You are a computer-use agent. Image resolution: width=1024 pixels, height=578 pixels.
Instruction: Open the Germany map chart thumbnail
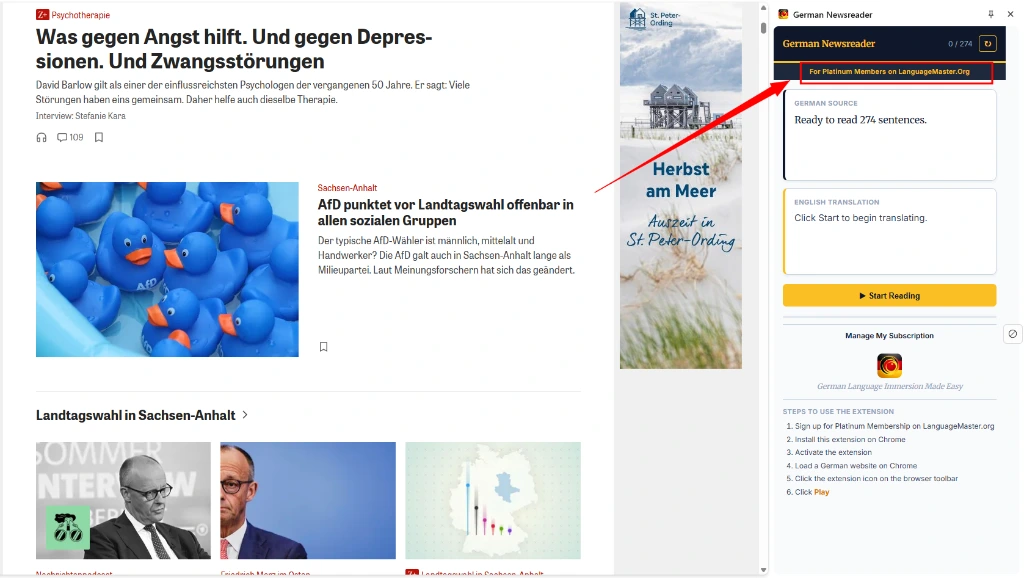(x=493, y=500)
